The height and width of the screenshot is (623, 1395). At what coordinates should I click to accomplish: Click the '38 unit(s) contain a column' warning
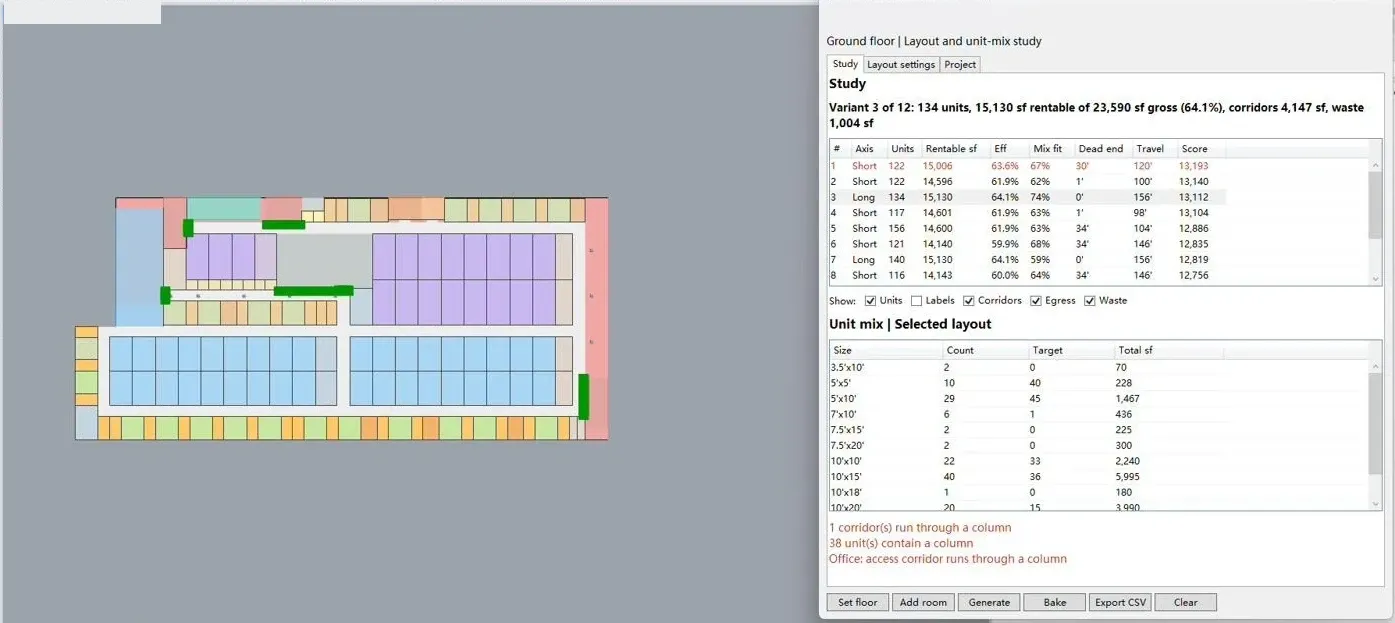tap(901, 544)
